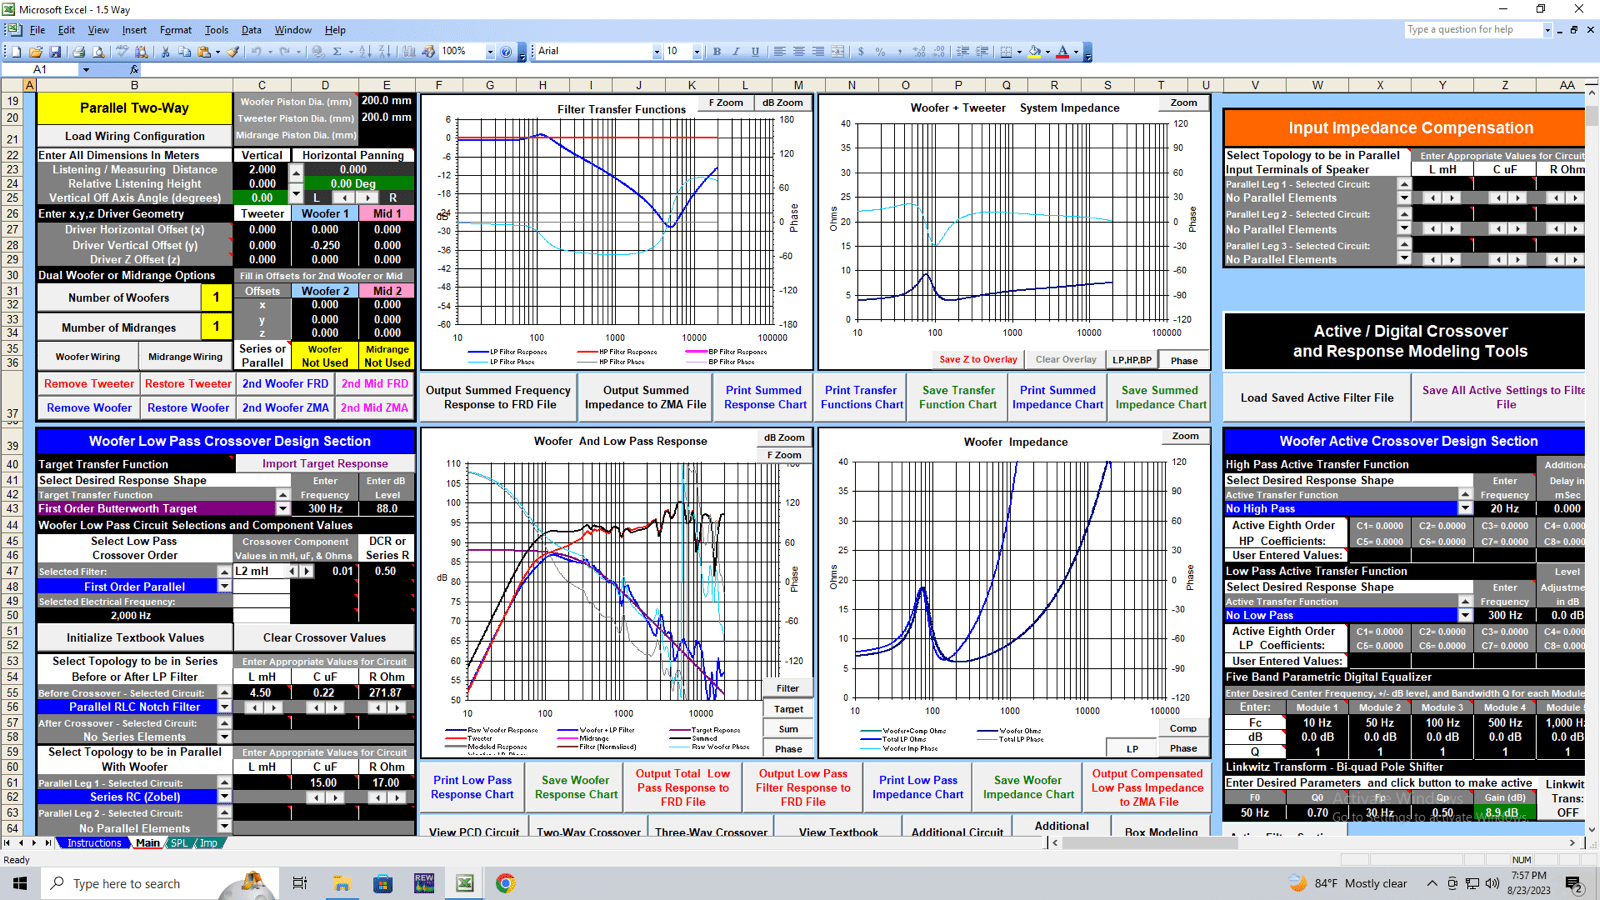Screen dimensions: 1600x900
Task: Click the AutoSum sigma icon
Action: click(337, 51)
